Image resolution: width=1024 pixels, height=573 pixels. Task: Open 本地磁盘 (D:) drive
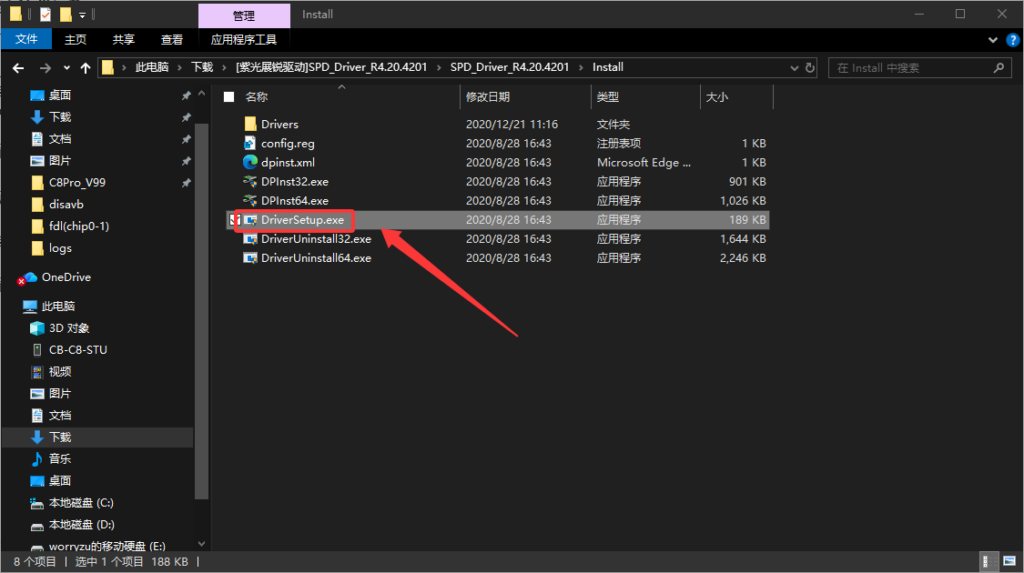[82, 525]
